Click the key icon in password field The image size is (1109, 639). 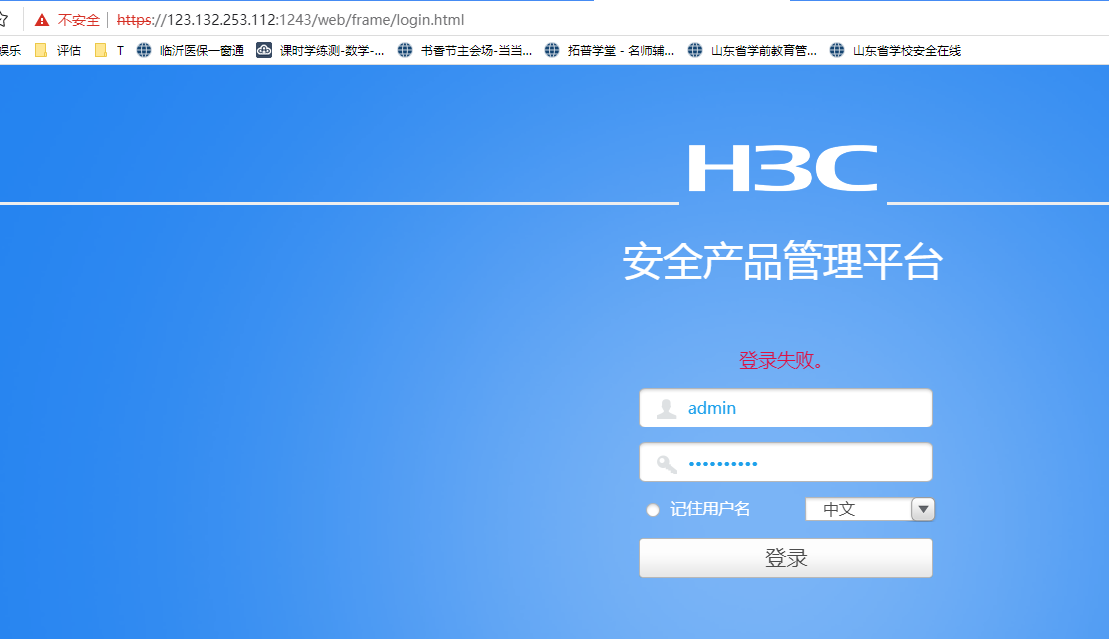click(666, 464)
